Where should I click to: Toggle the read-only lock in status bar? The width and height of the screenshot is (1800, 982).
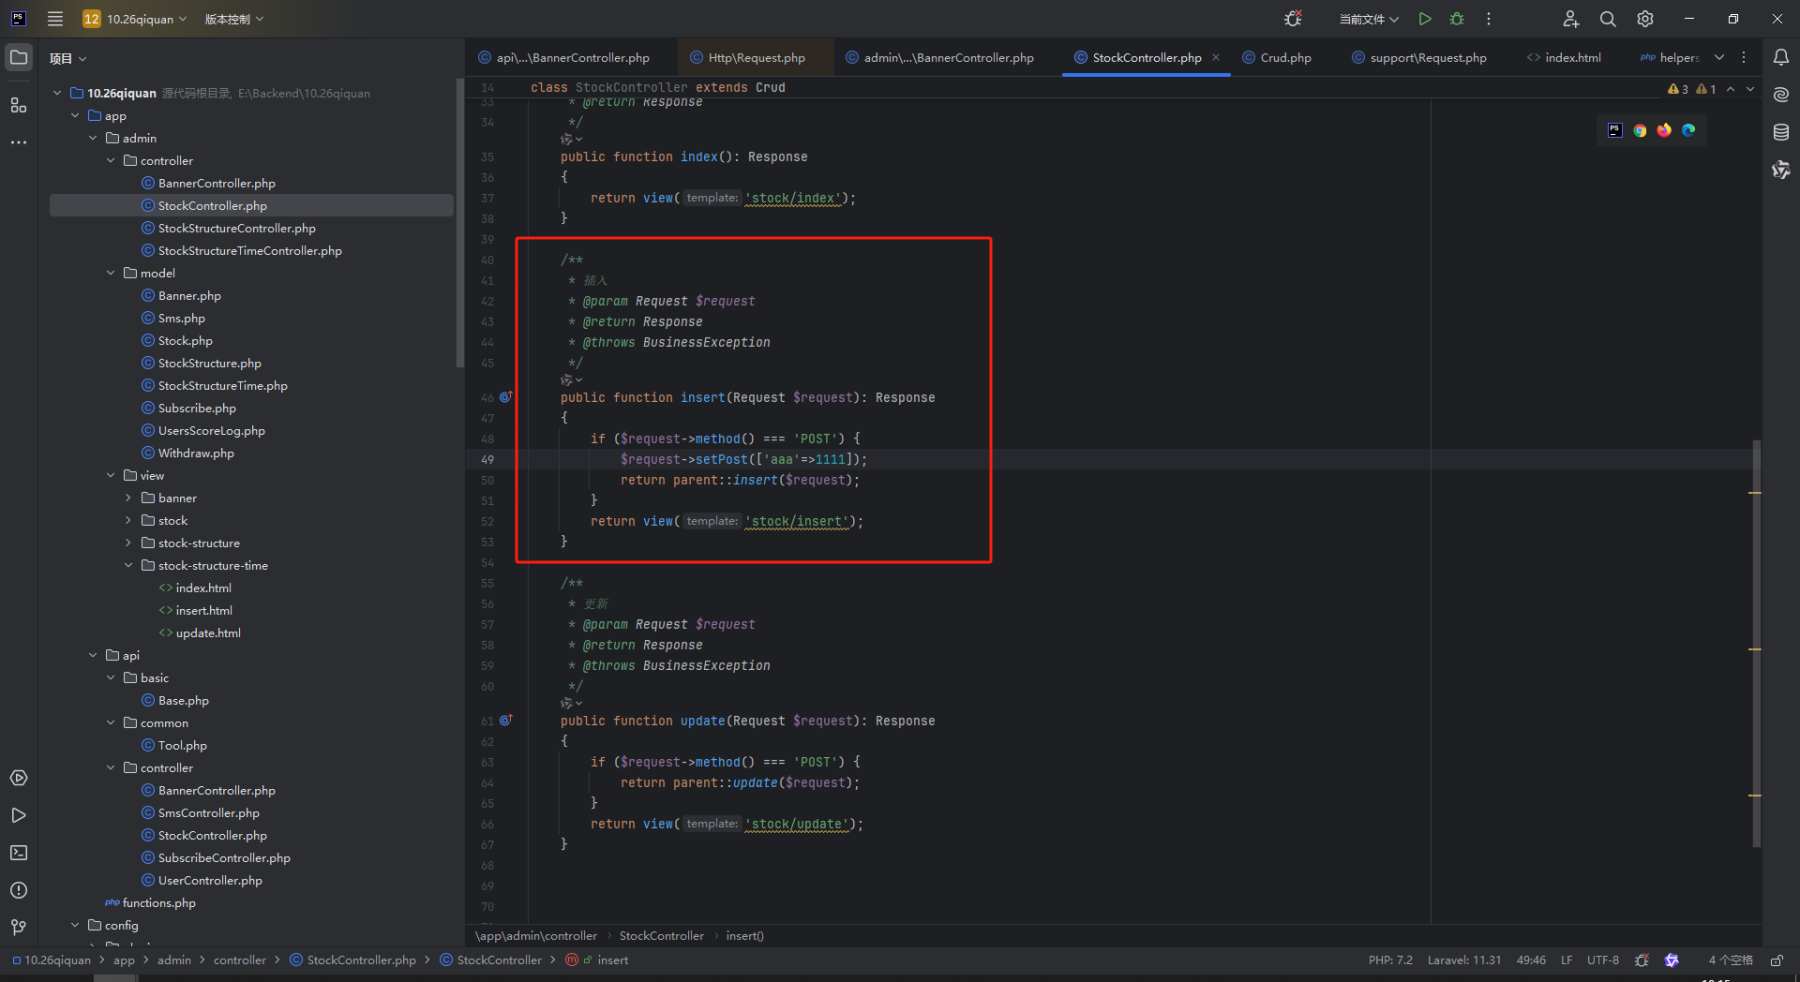tap(1777, 960)
